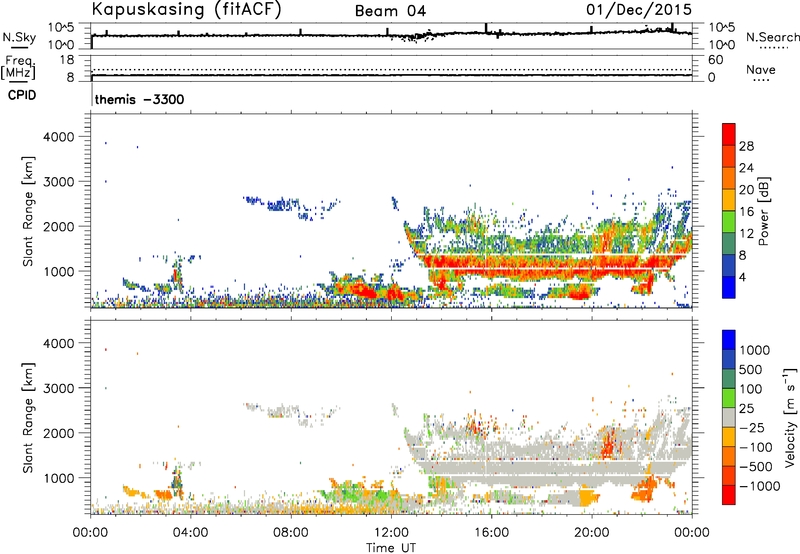This screenshot has height=554, width=800.
Task: Click the N.Search legend label
Action: [x=773, y=37]
